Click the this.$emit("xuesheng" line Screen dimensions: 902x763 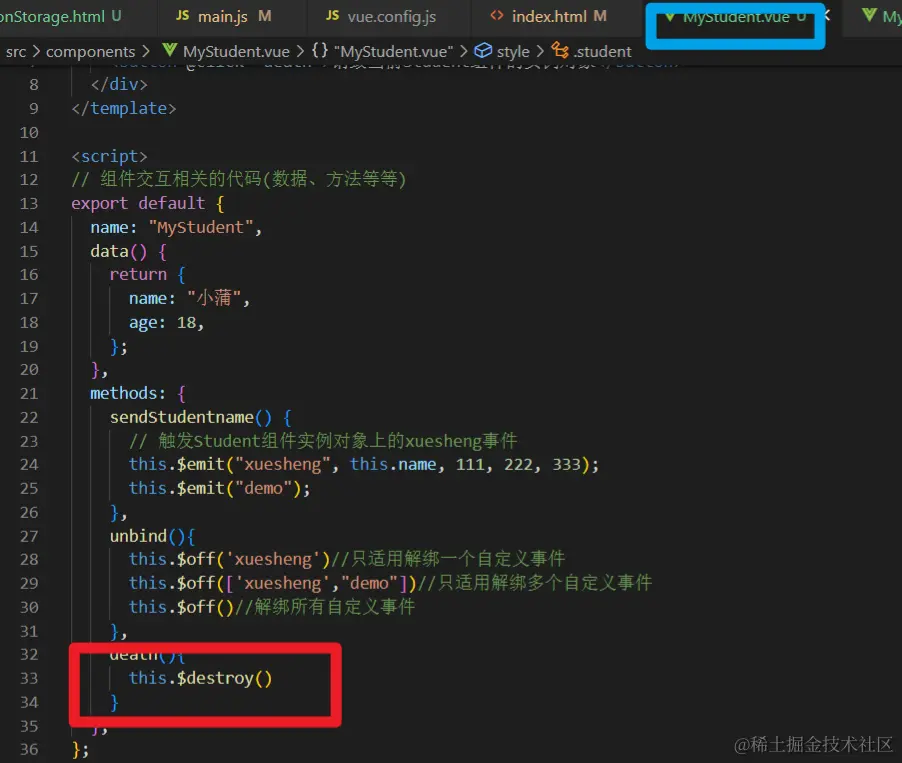364,464
